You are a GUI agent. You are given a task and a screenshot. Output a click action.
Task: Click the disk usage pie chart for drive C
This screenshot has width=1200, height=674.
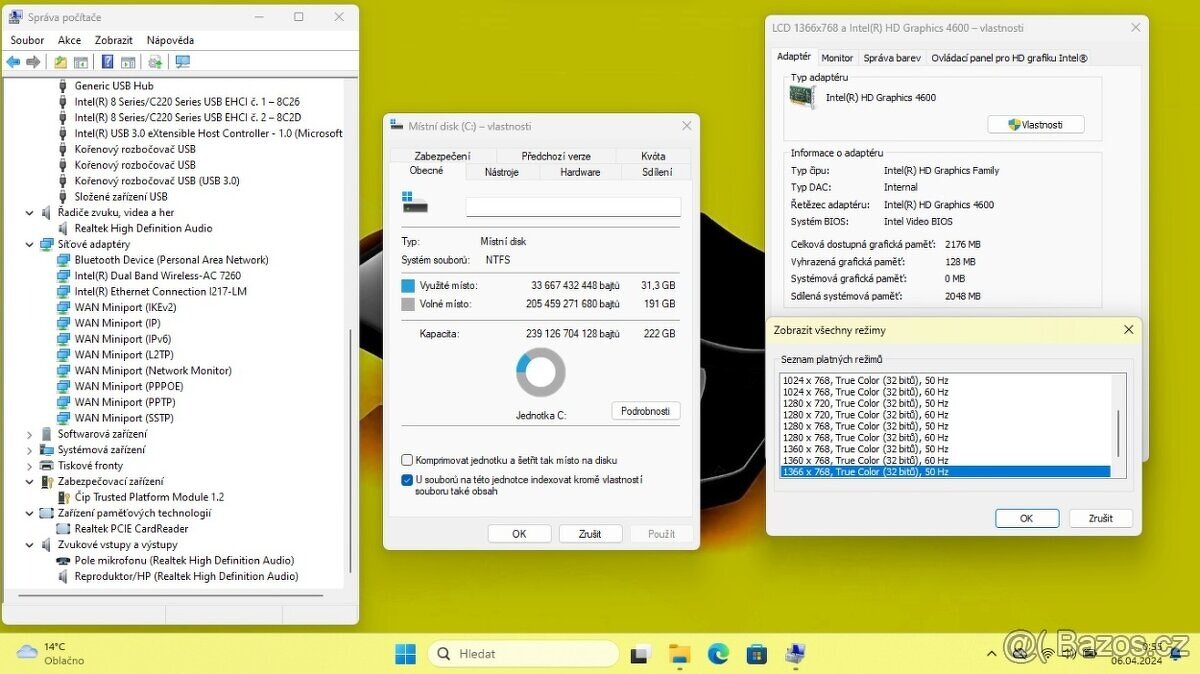[x=540, y=371]
